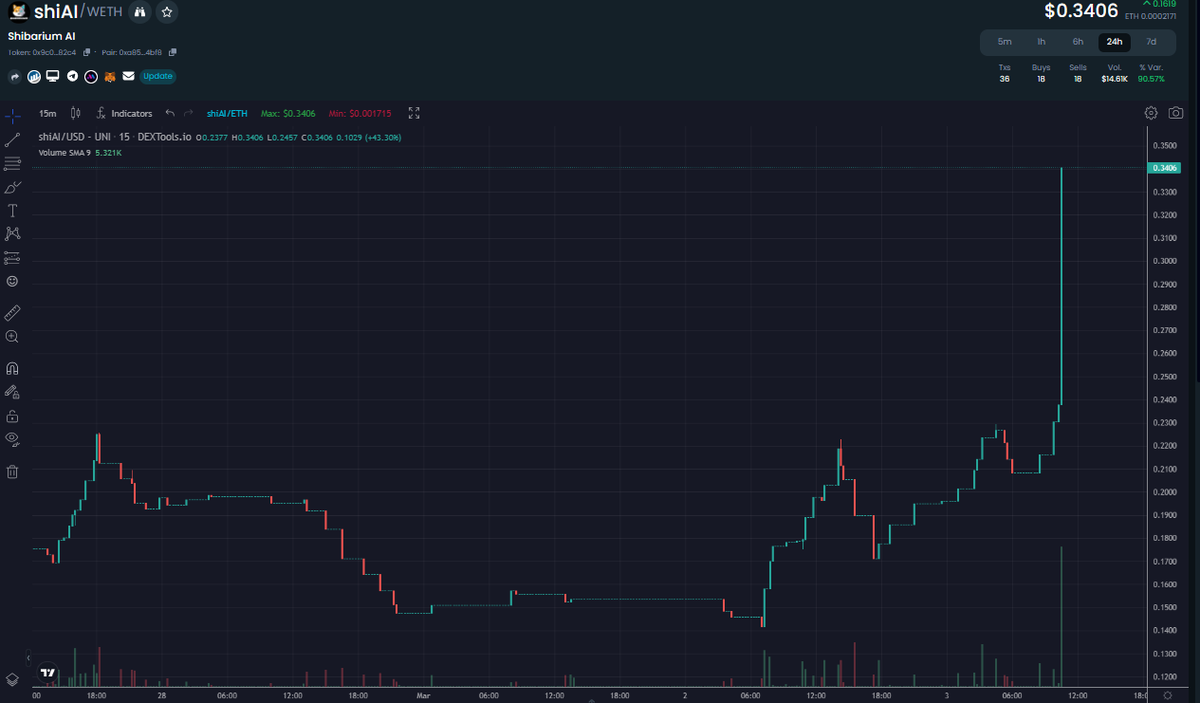Viewport: 1200px width, 703px height.
Task: Open the Fibonacci retracement tool
Action: pyautogui.click(x=12, y=163)
